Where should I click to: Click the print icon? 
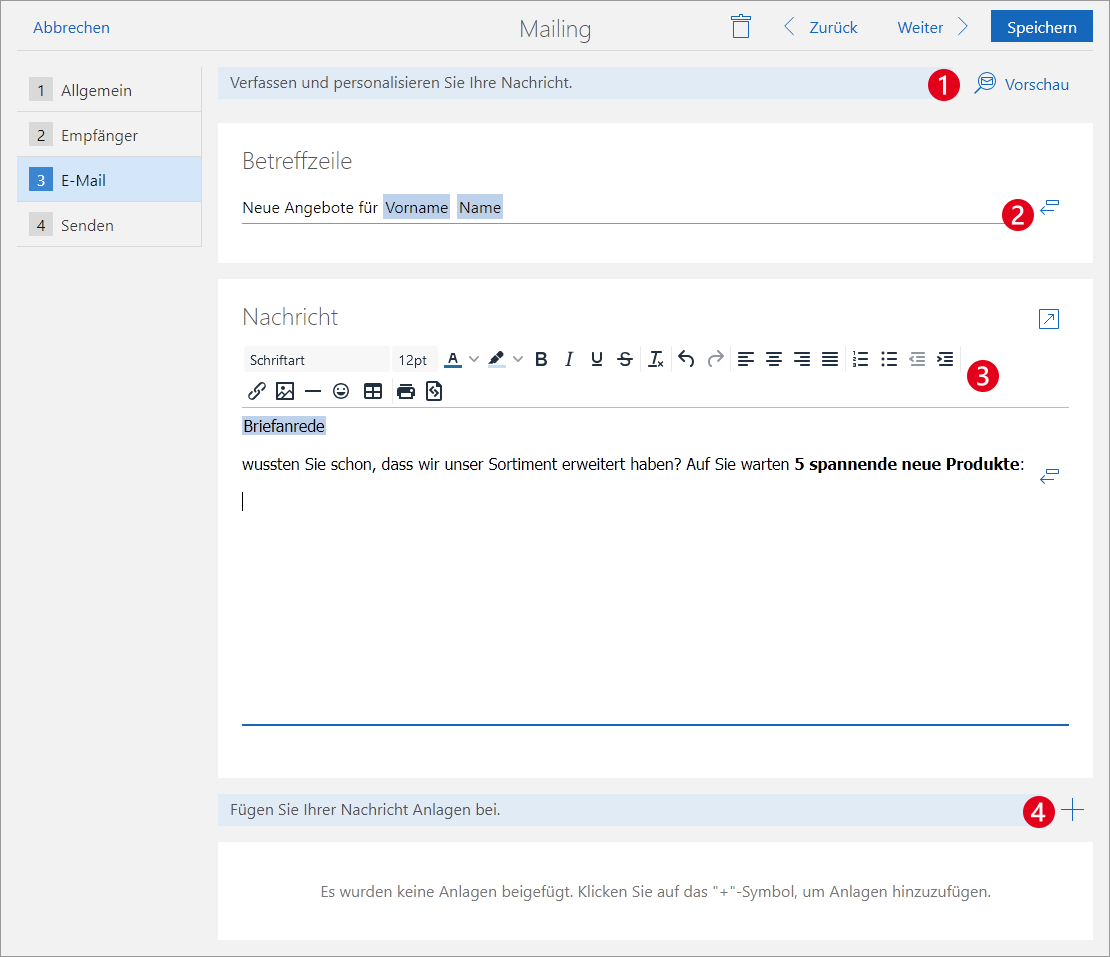click(405, 391)
